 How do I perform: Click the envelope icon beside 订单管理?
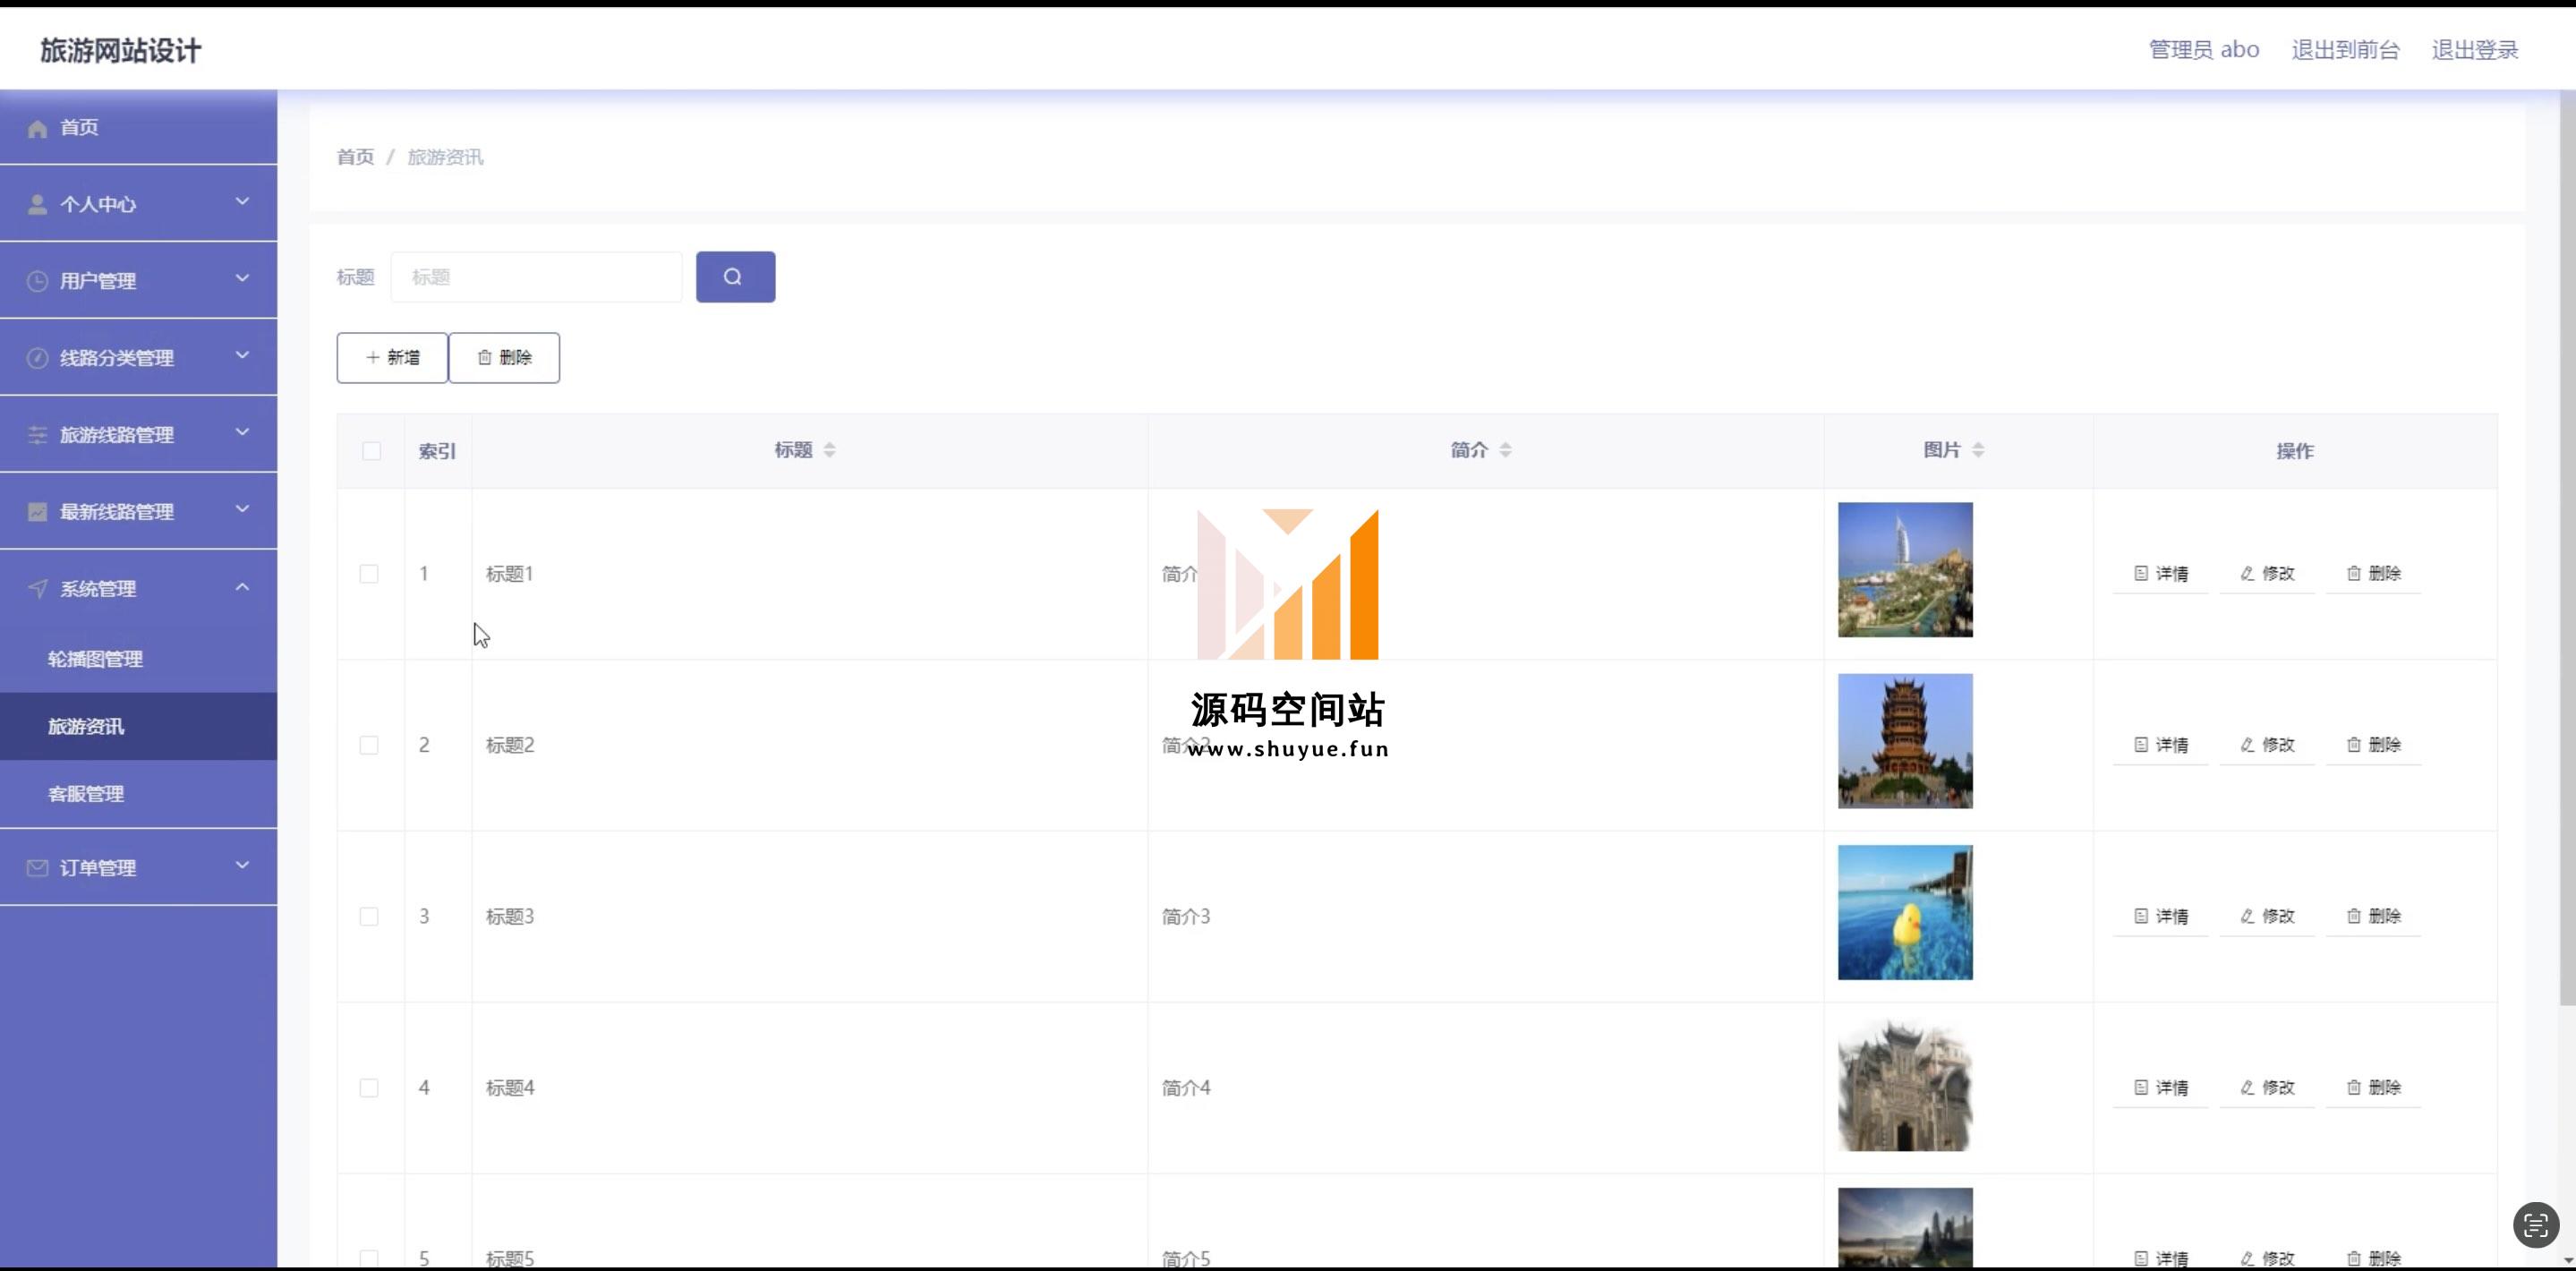point(37,868)
